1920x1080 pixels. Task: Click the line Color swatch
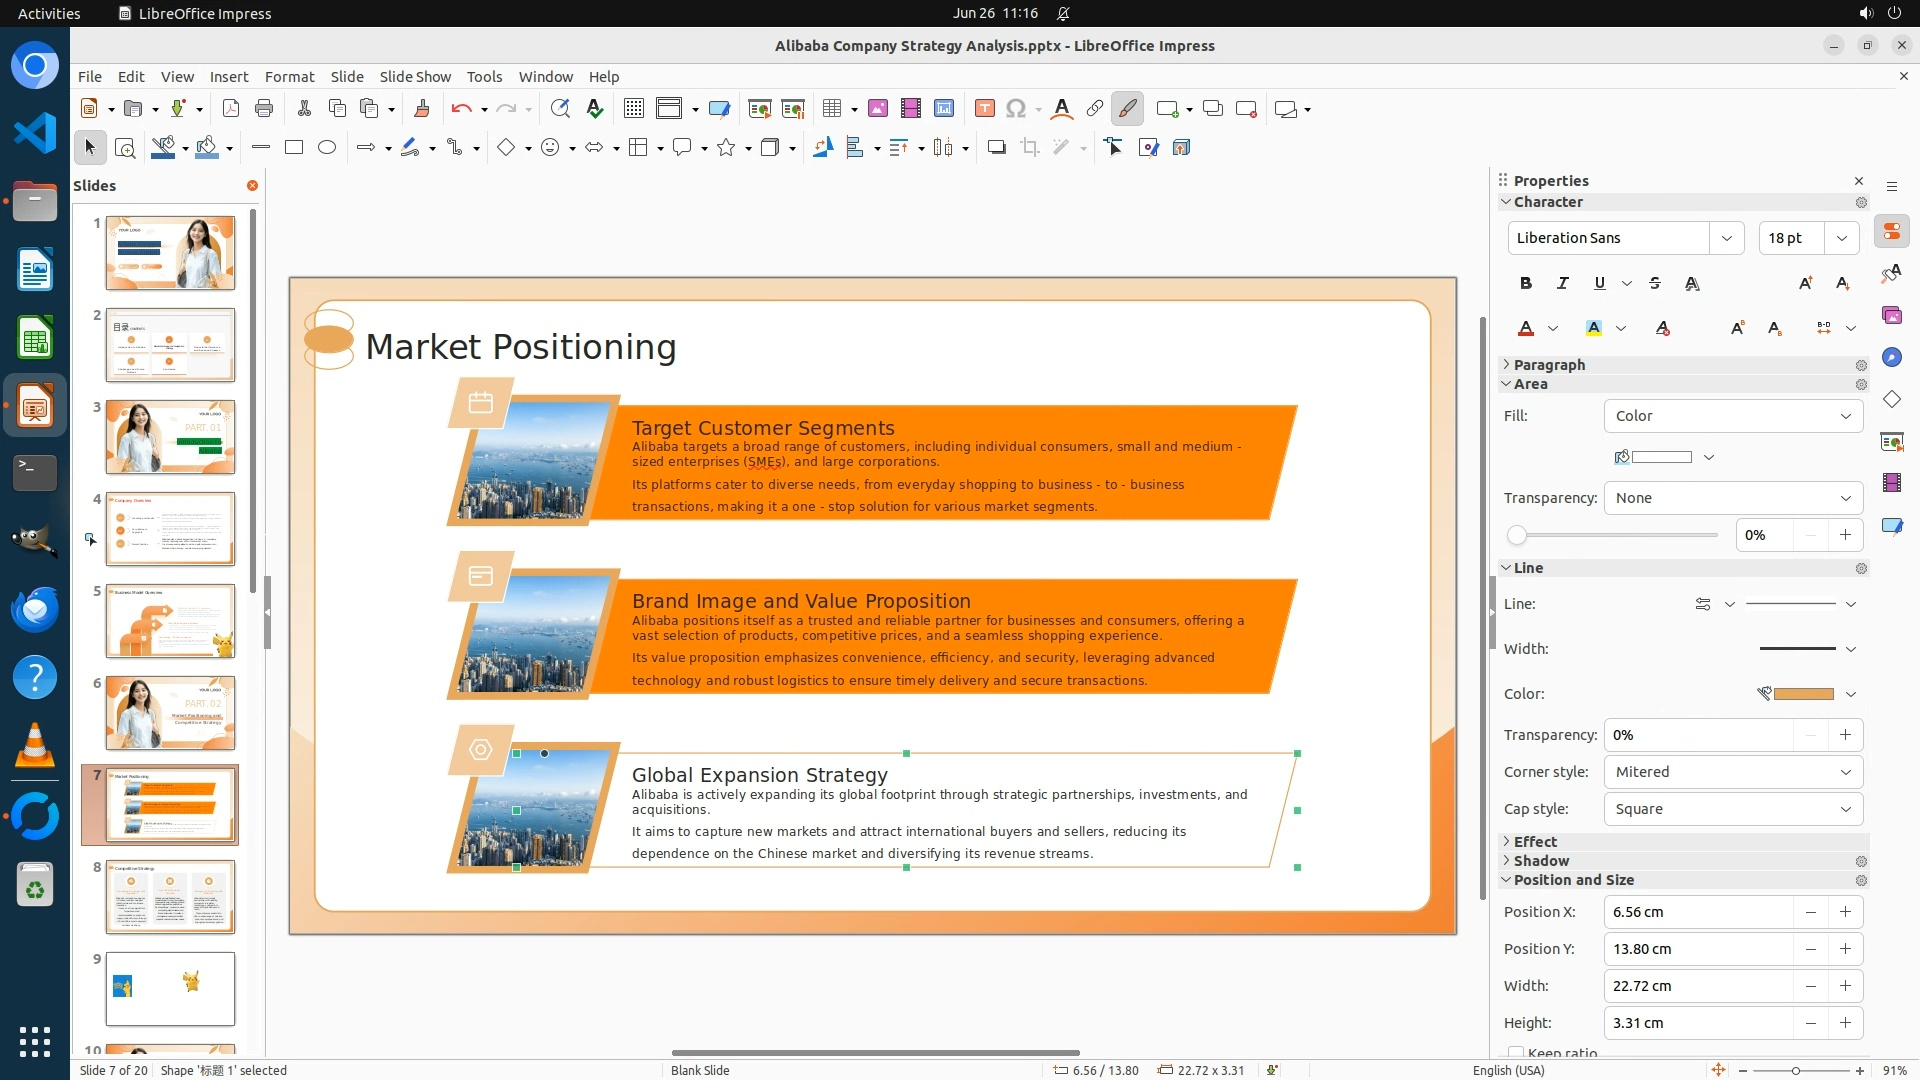[x=1802, y=694]
